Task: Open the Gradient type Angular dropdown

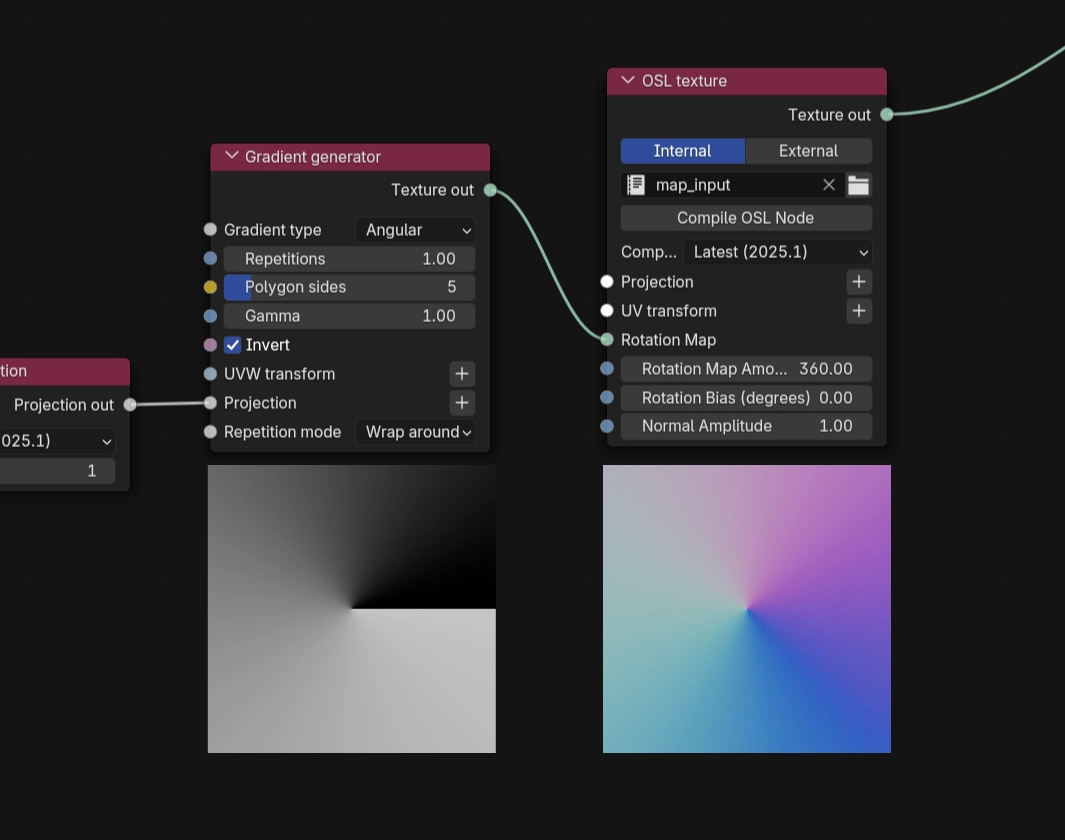Action: [414, 230]
